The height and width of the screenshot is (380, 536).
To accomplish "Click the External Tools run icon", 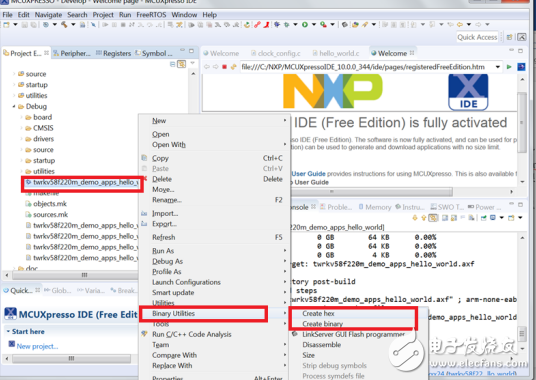I will [x=323, y=25].
